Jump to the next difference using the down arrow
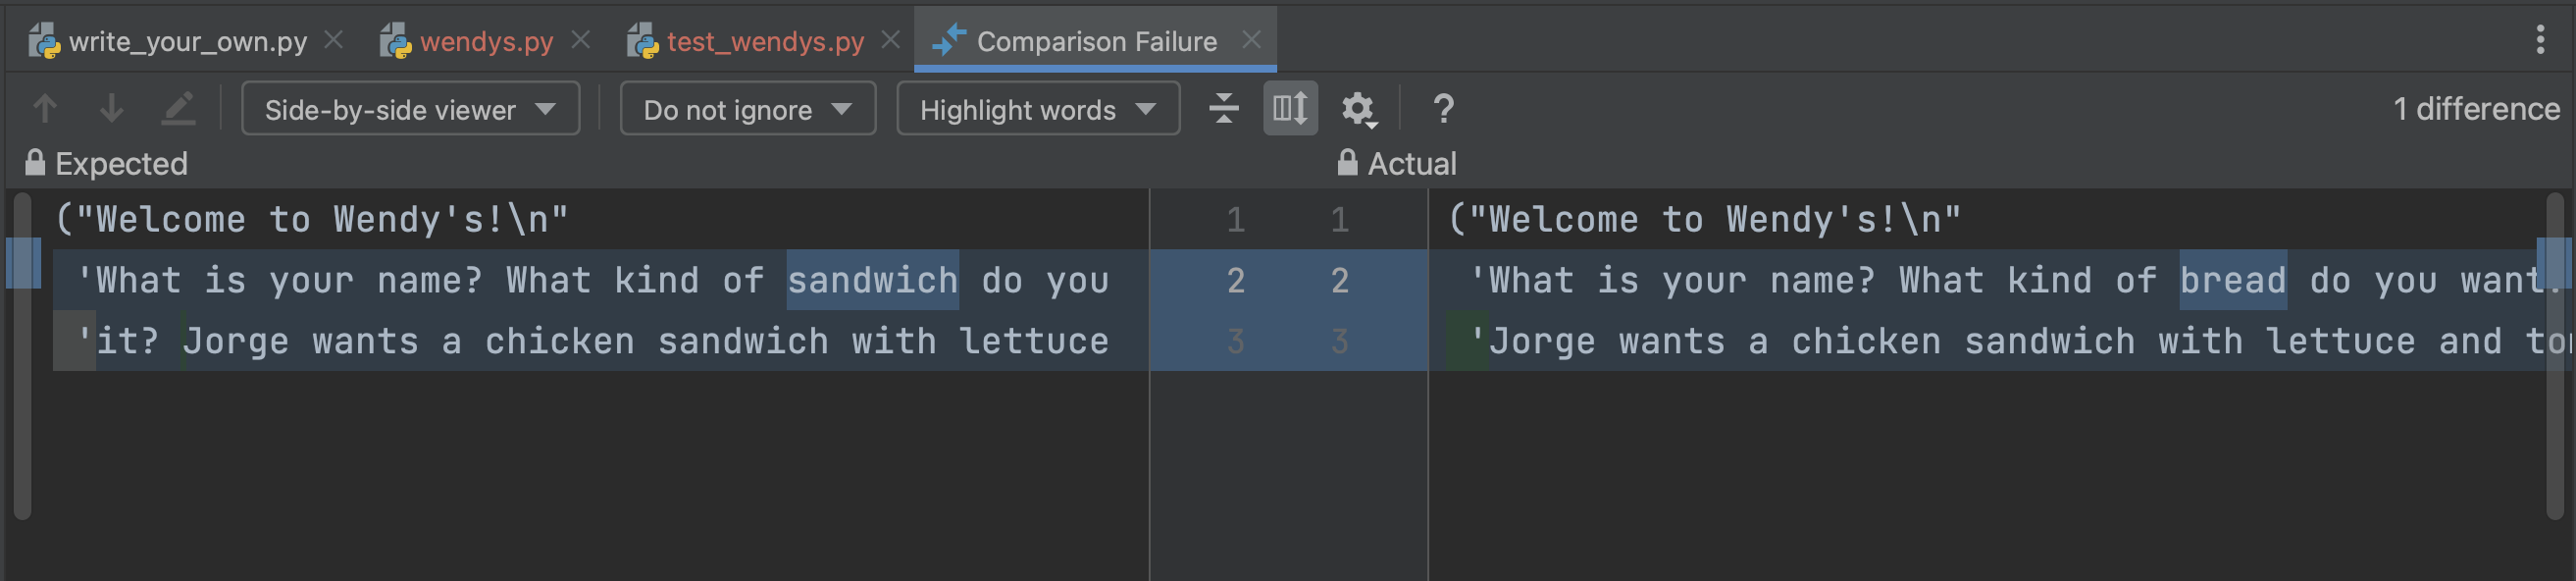 (111, 109)
